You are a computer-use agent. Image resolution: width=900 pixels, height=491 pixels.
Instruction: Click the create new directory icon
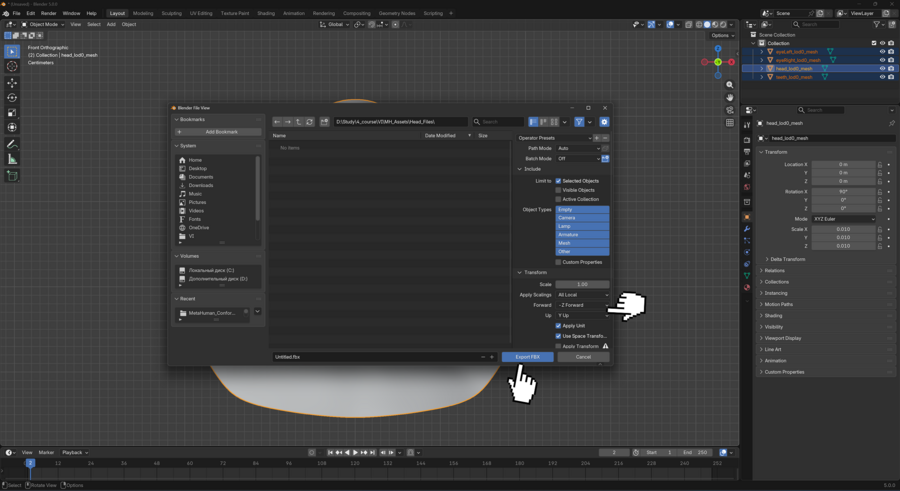(325, 122)
